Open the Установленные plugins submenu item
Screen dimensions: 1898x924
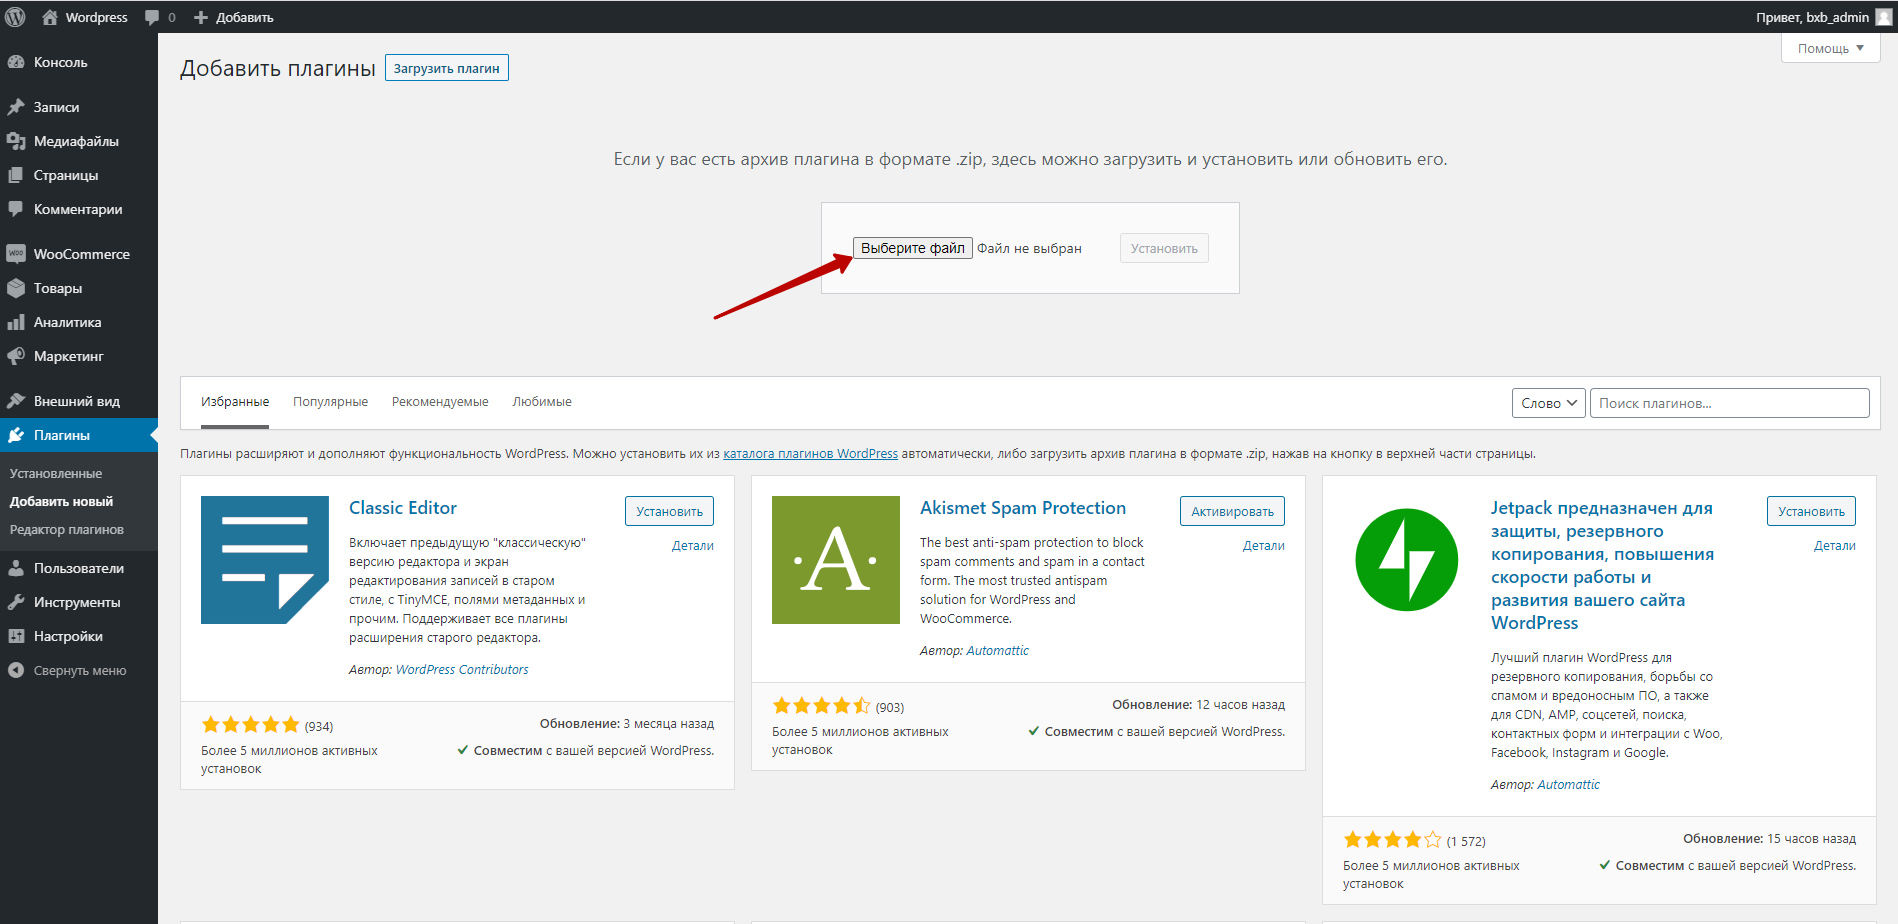(56, 474)
